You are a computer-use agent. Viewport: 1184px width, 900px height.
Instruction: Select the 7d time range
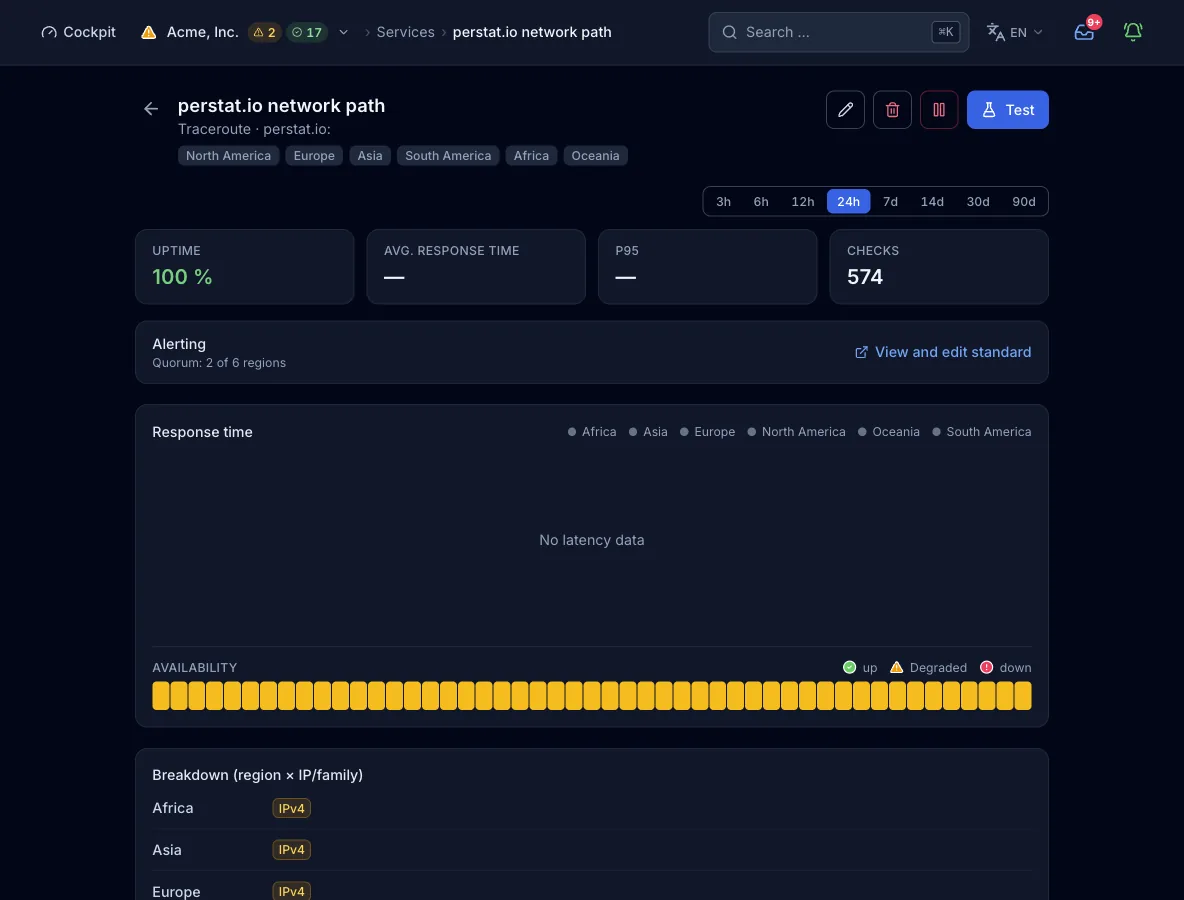pos(890,202)
